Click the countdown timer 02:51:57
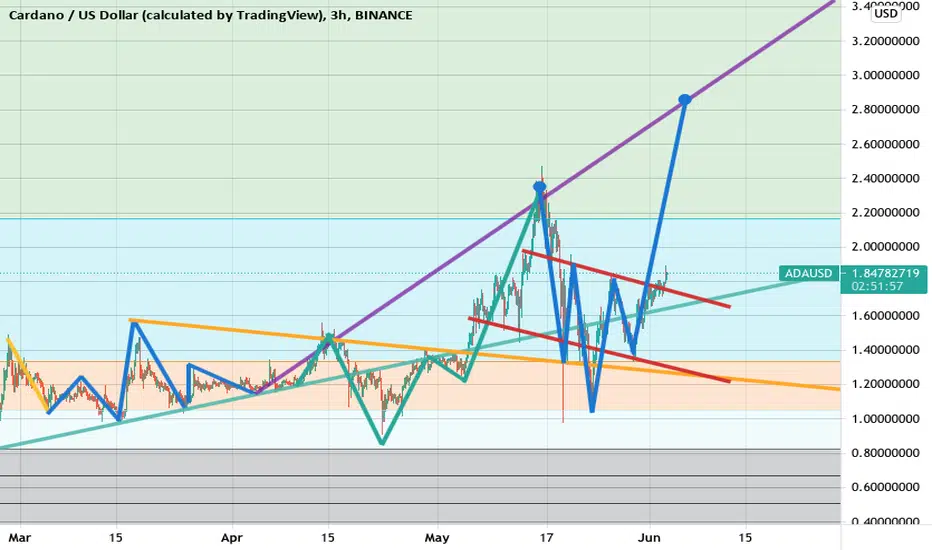This screenshot has width=932, height=550. (x=877, y=287)
